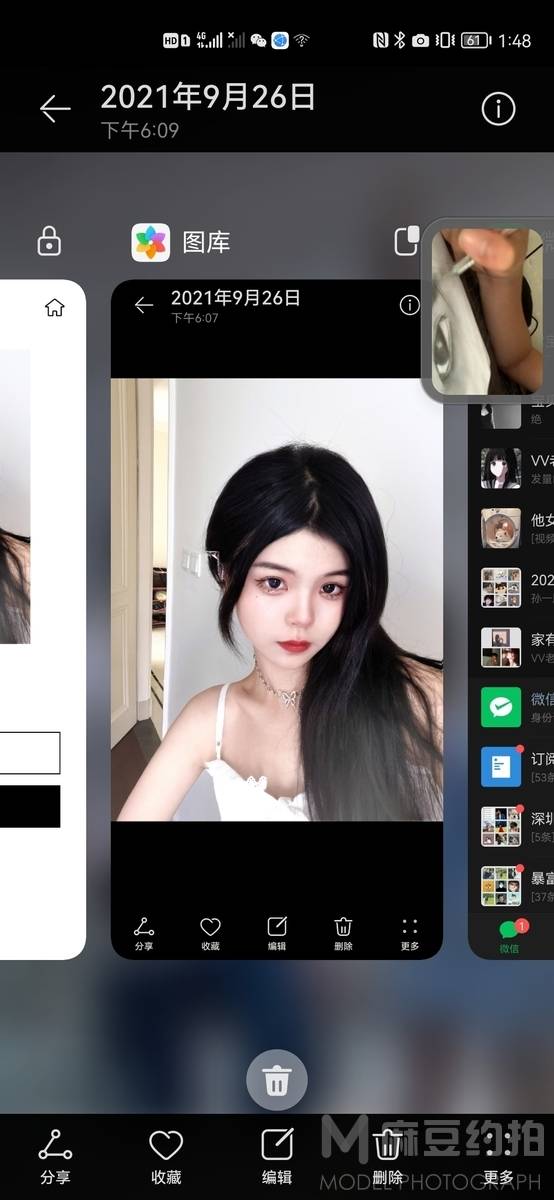Tap the split-screen icon beside 图库 title
Image resolution: width=554 pixels, height=1200 pixels.
(x=407, y=241)
